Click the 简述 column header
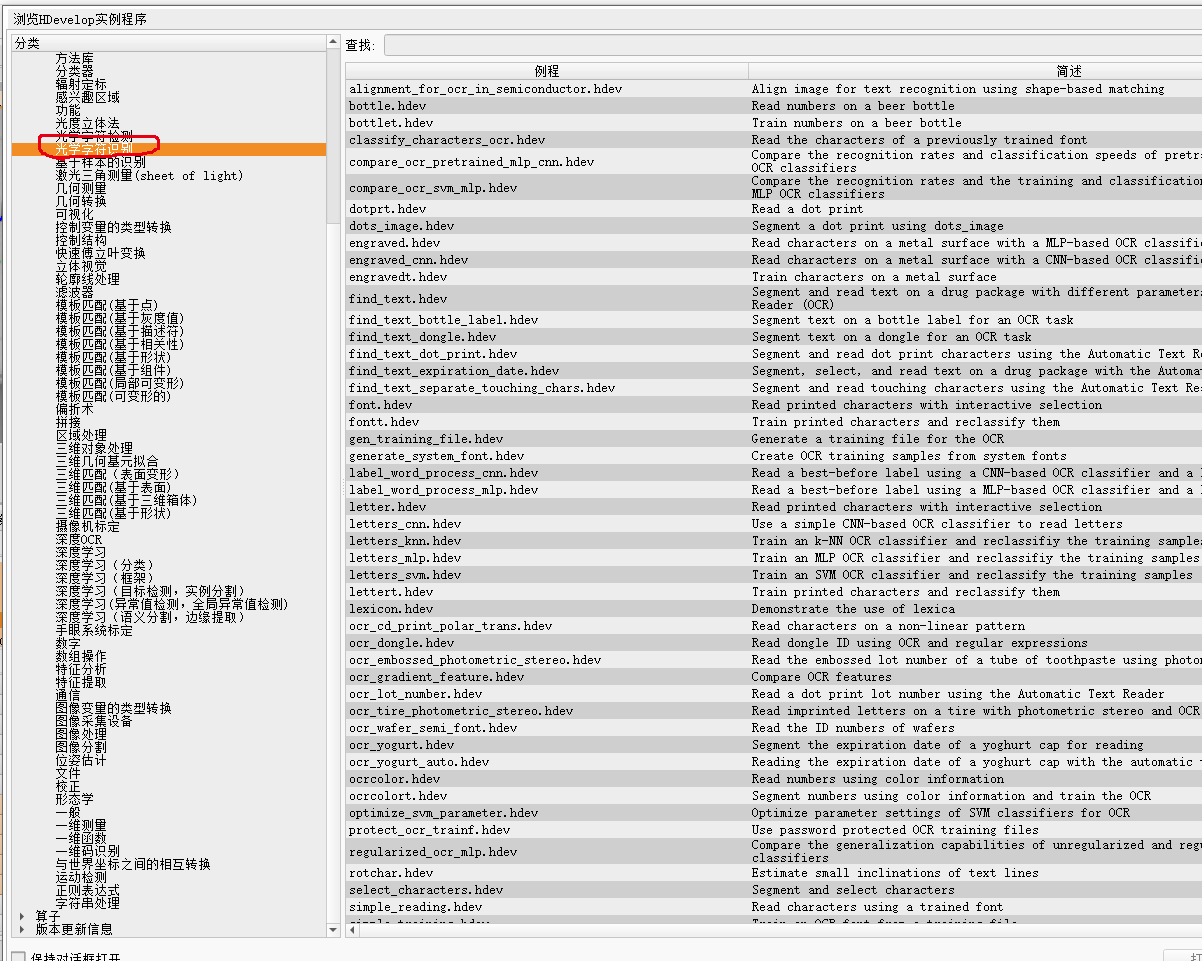1202x961 pixels. coord(1069,71)
